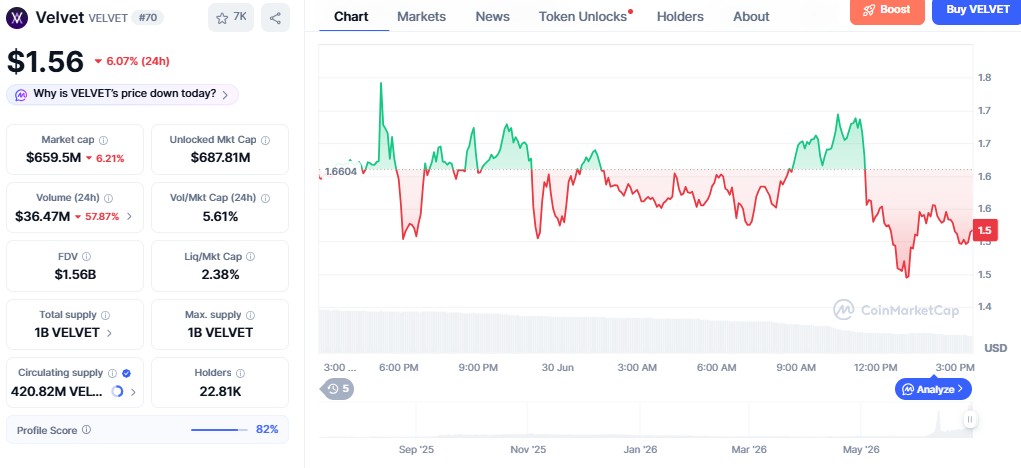
Task: Click the 5.61% Vol/Mkt Cap value
Action: coord(220,216)
